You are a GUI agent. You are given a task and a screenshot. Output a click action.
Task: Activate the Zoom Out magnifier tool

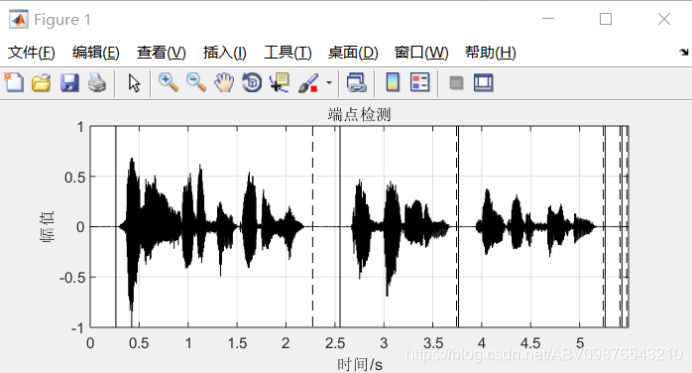click(196, 83)
